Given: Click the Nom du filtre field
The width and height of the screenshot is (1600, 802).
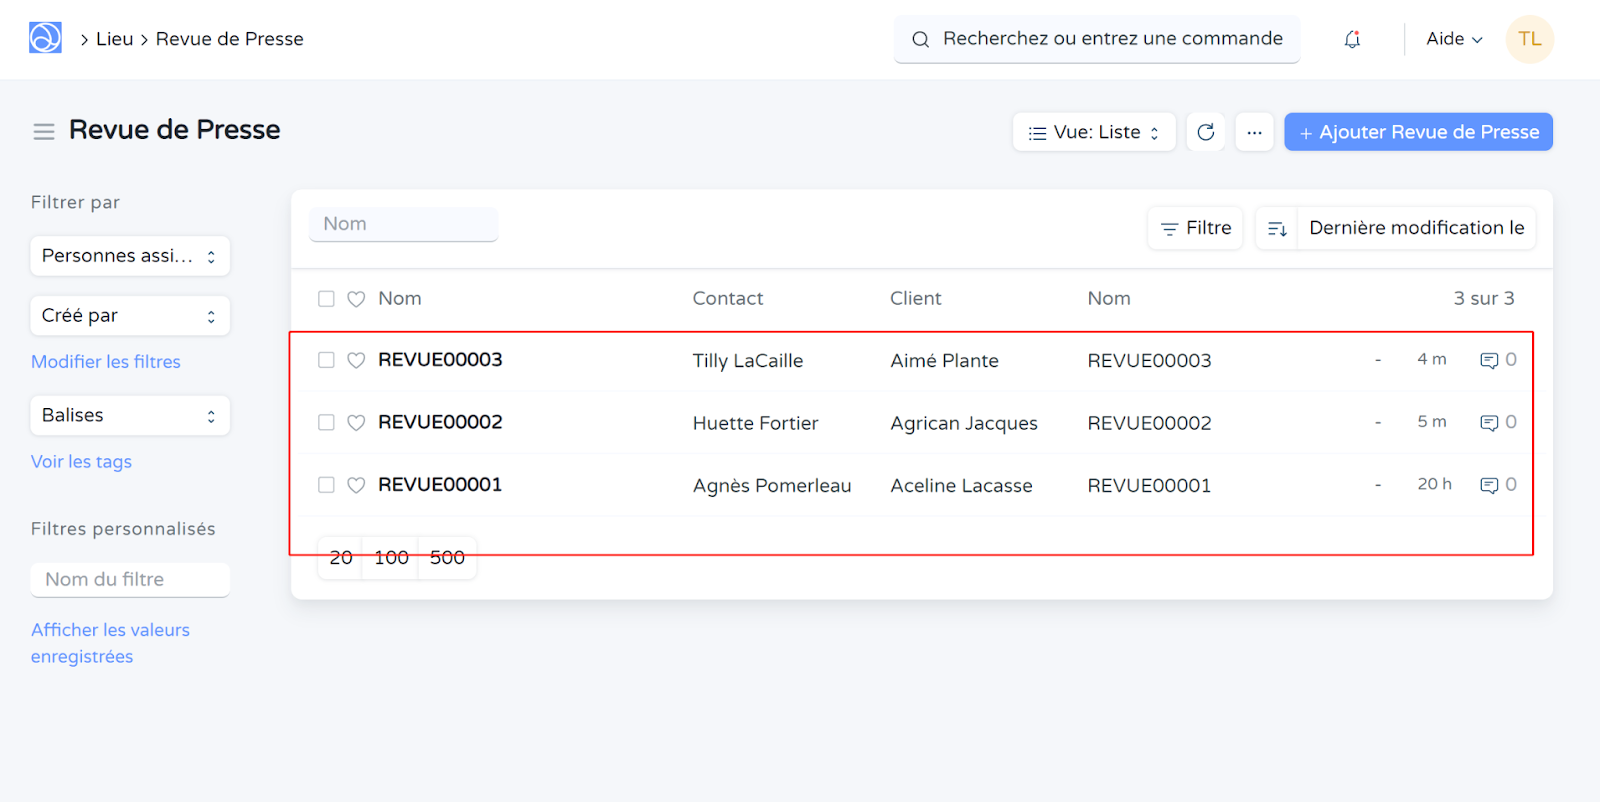Looking at the screenshot, I should 130,580.
